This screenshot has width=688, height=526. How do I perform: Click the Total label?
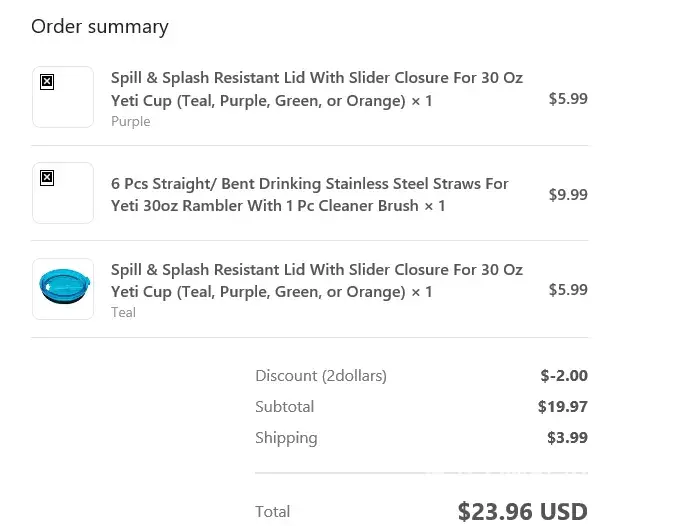273,512
